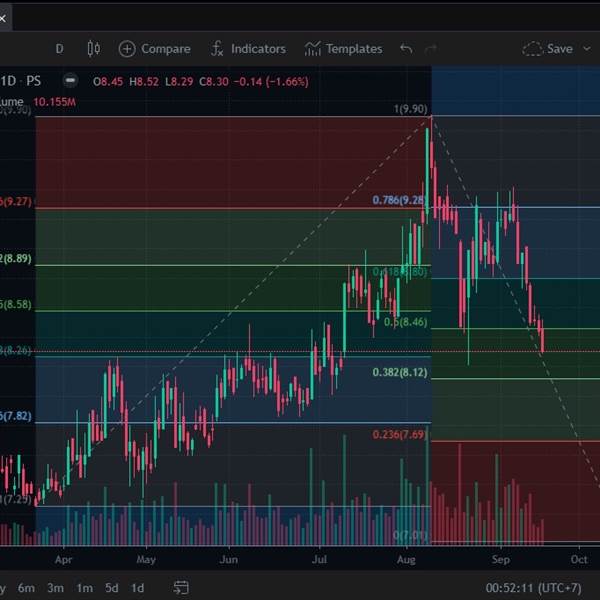Click the −0.14 (−1.66%) change value
The width and height of the screenshot is (600, 600).
point(271,82)
